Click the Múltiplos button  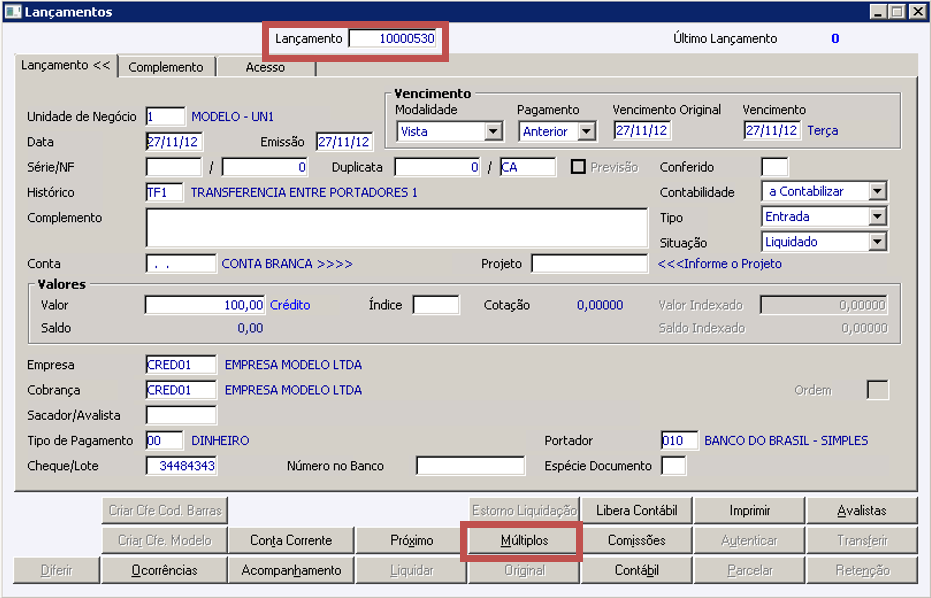(524, 540)
